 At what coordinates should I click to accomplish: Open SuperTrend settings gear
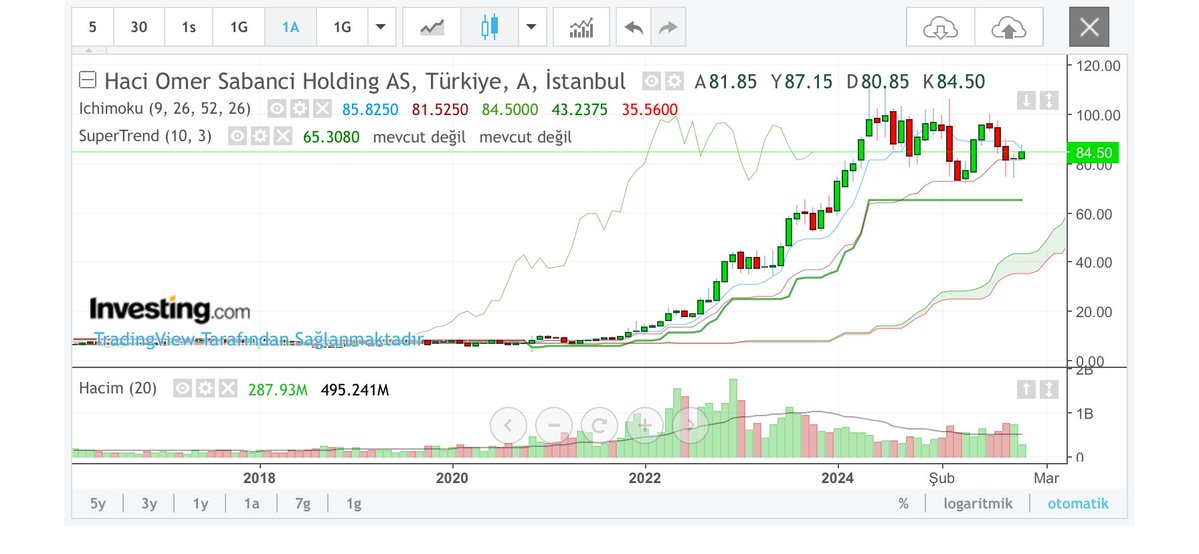pos(261,136)
